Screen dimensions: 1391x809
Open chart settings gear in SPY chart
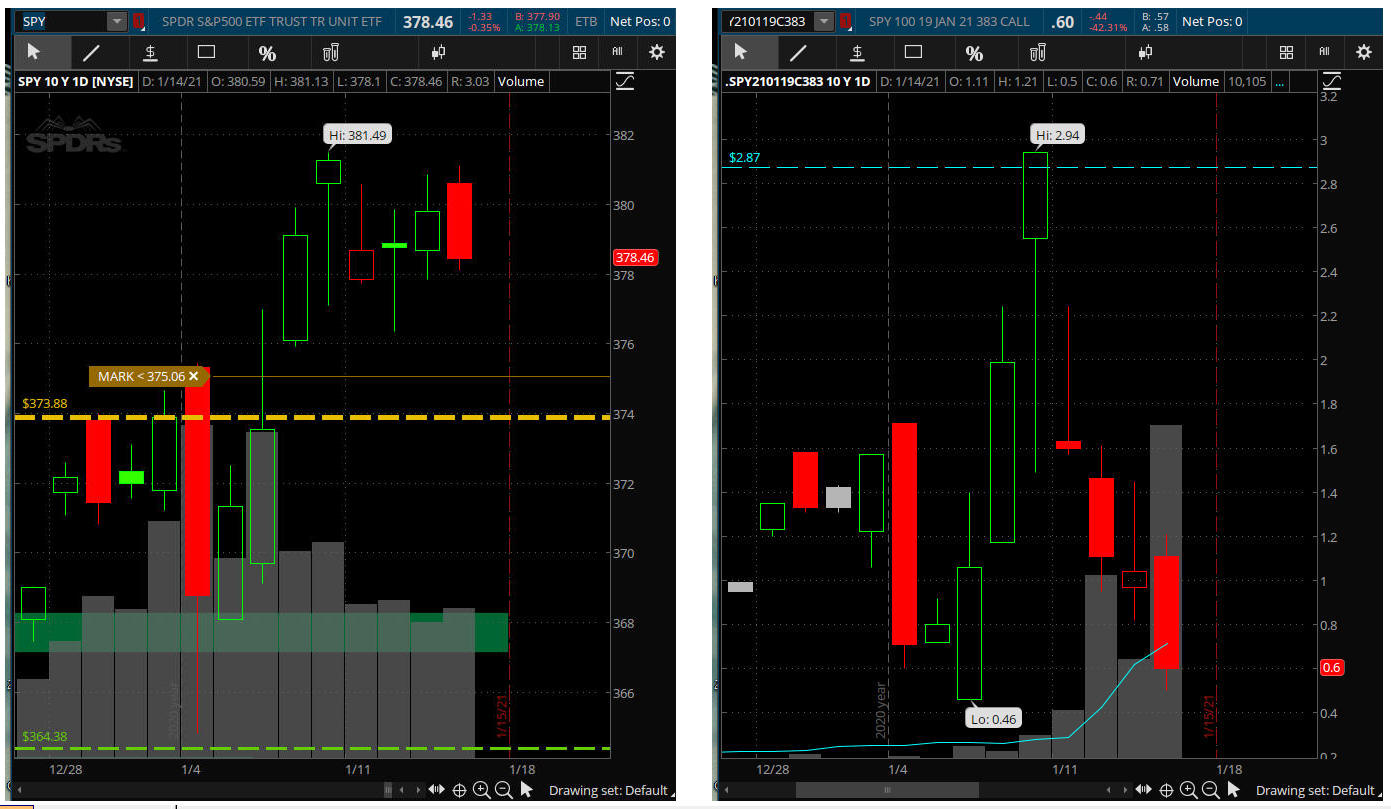[x=657, y=52]
